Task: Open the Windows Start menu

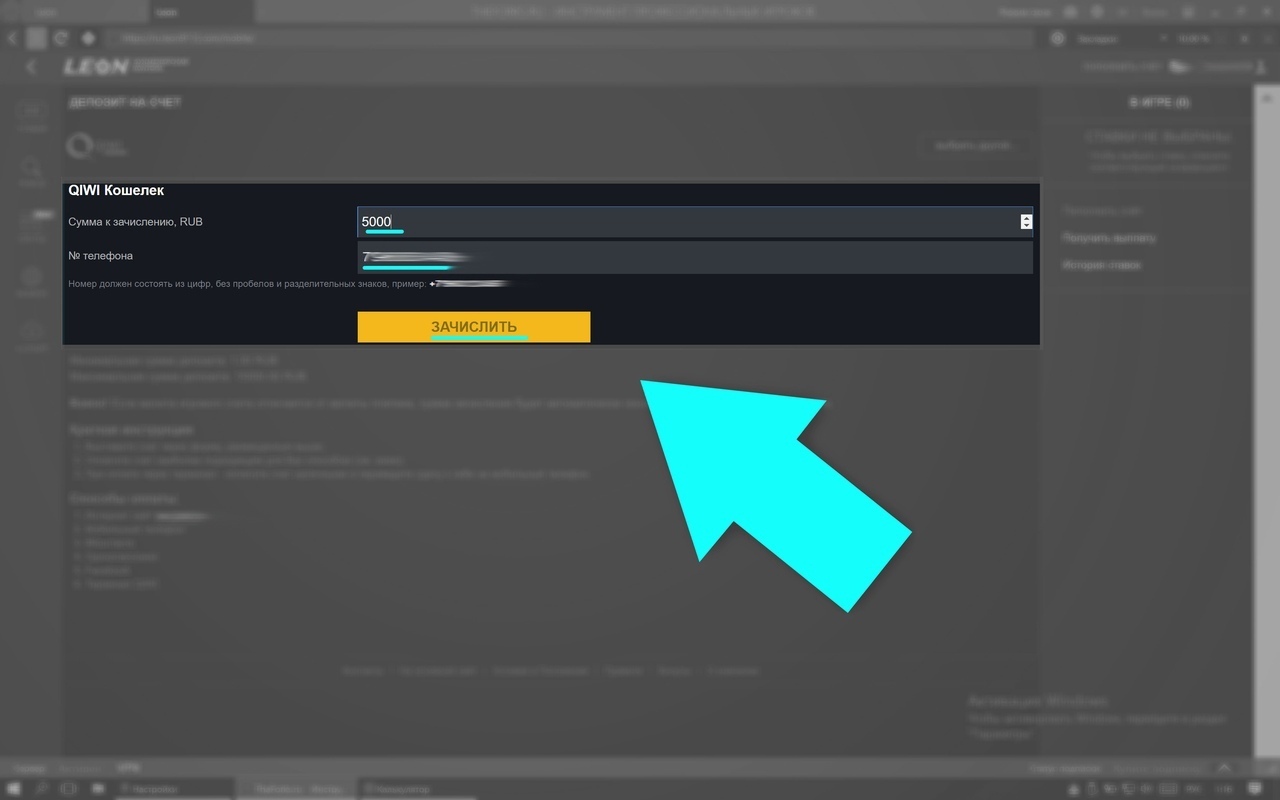Action: point(14,789)
